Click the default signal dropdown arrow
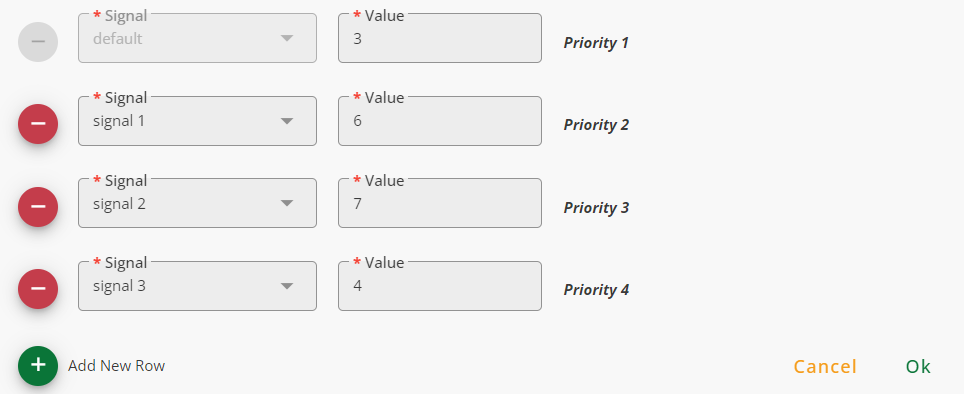 click(286, 39)
